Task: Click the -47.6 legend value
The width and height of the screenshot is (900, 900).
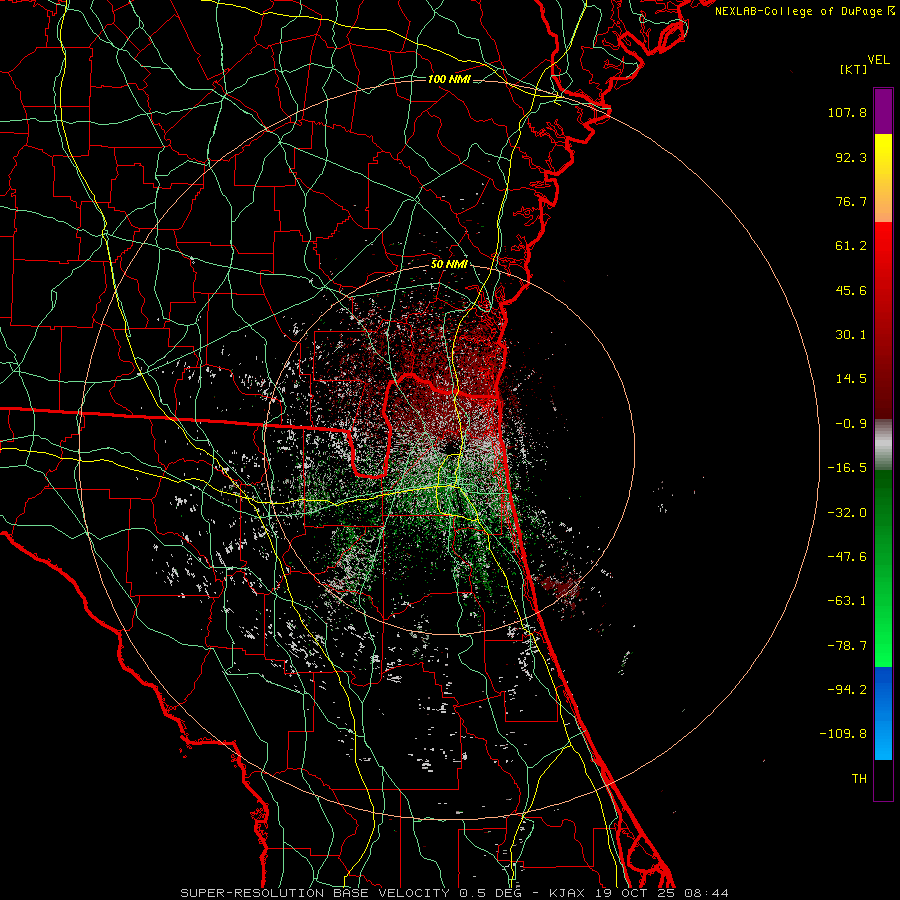Action: pos(847,557)
